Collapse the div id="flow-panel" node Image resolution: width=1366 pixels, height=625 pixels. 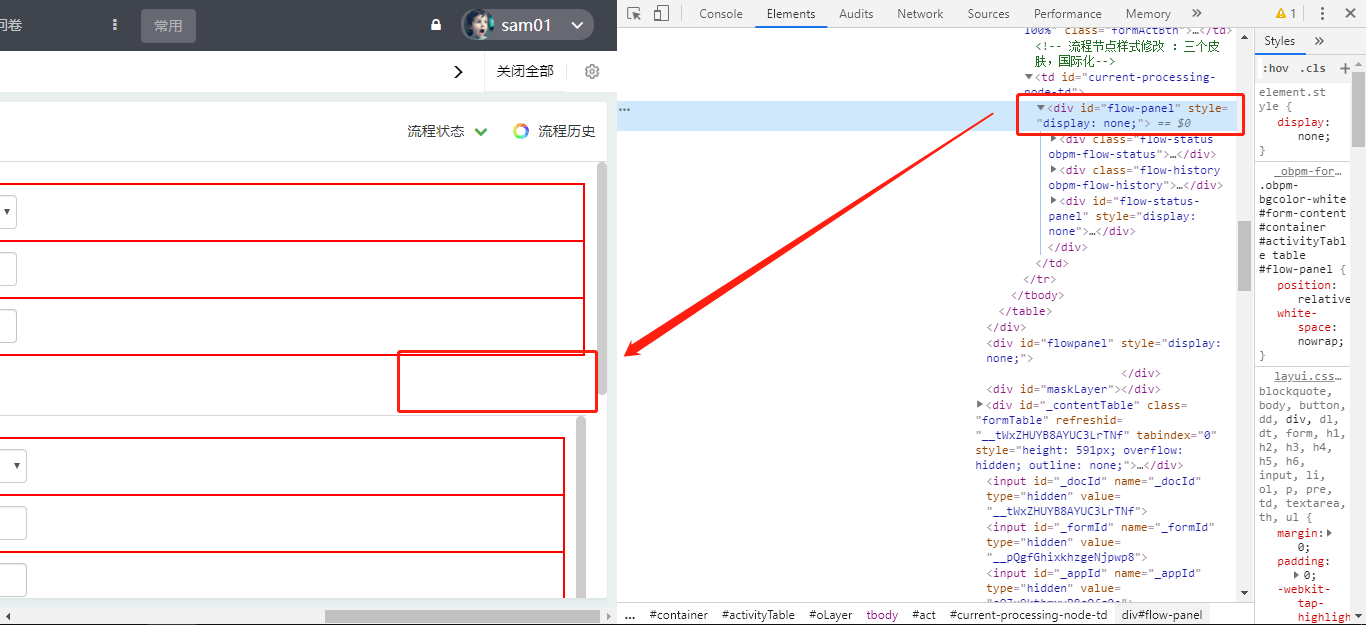coord(1041,108)
